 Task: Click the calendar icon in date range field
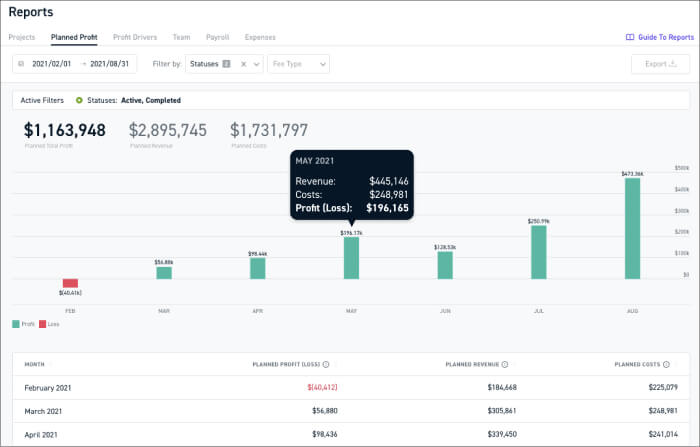(21, 64)
